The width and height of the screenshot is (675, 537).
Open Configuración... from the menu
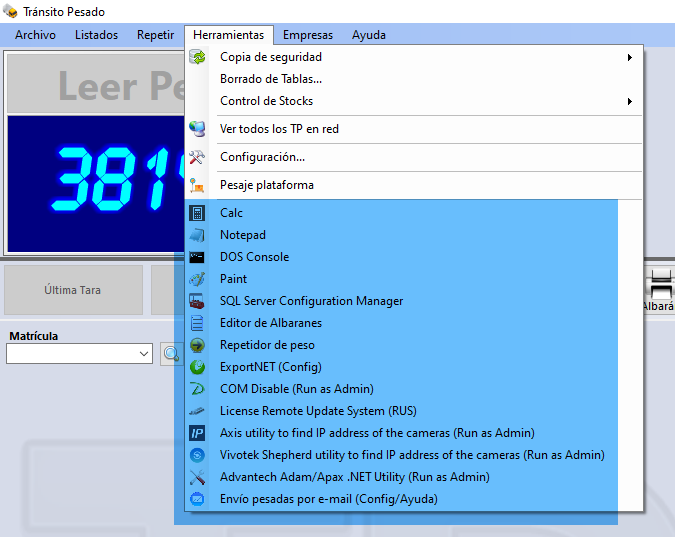coord(414,157)
